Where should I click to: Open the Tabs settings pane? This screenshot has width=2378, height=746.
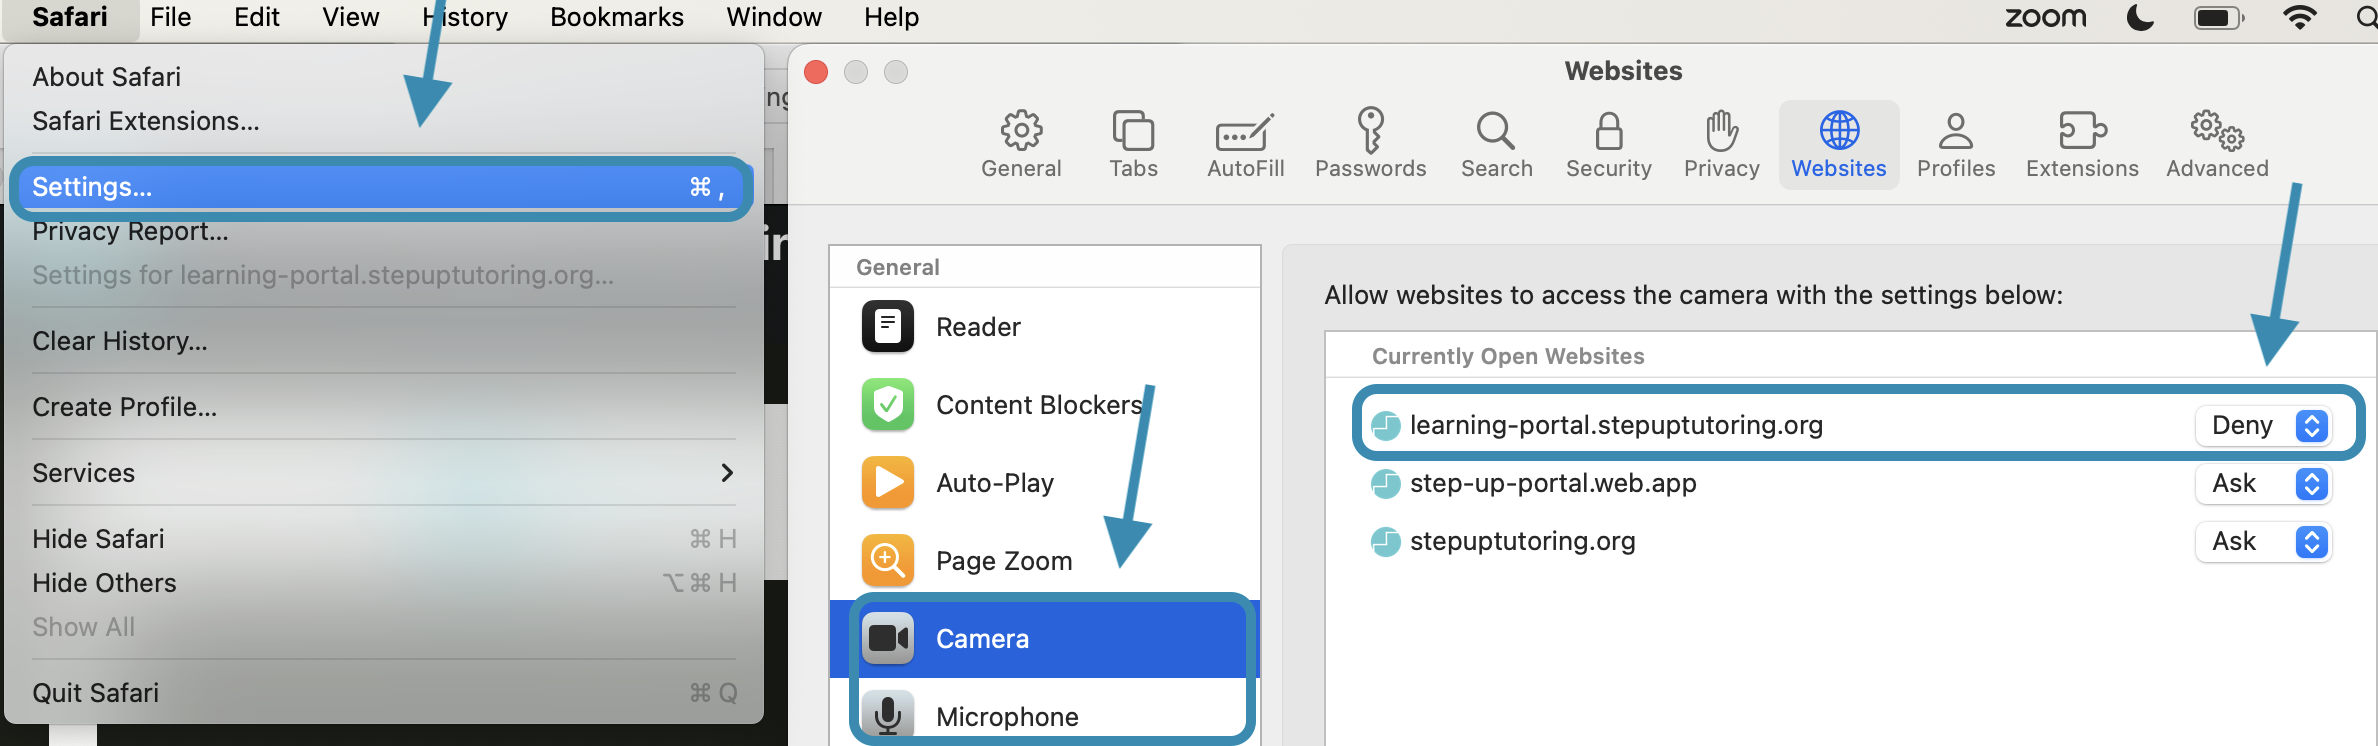1133,145
